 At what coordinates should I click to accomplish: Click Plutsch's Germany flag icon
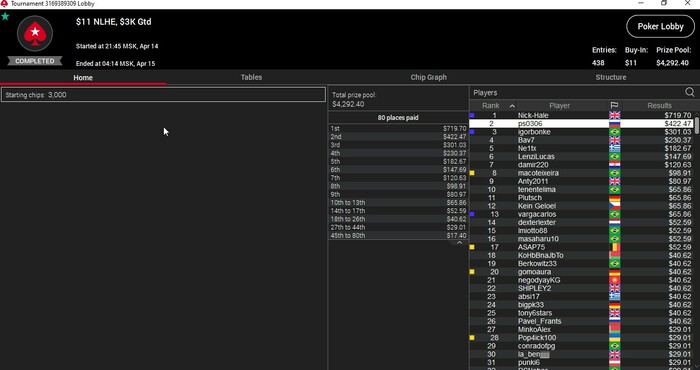pyautogui.click(x=615, y=198)
